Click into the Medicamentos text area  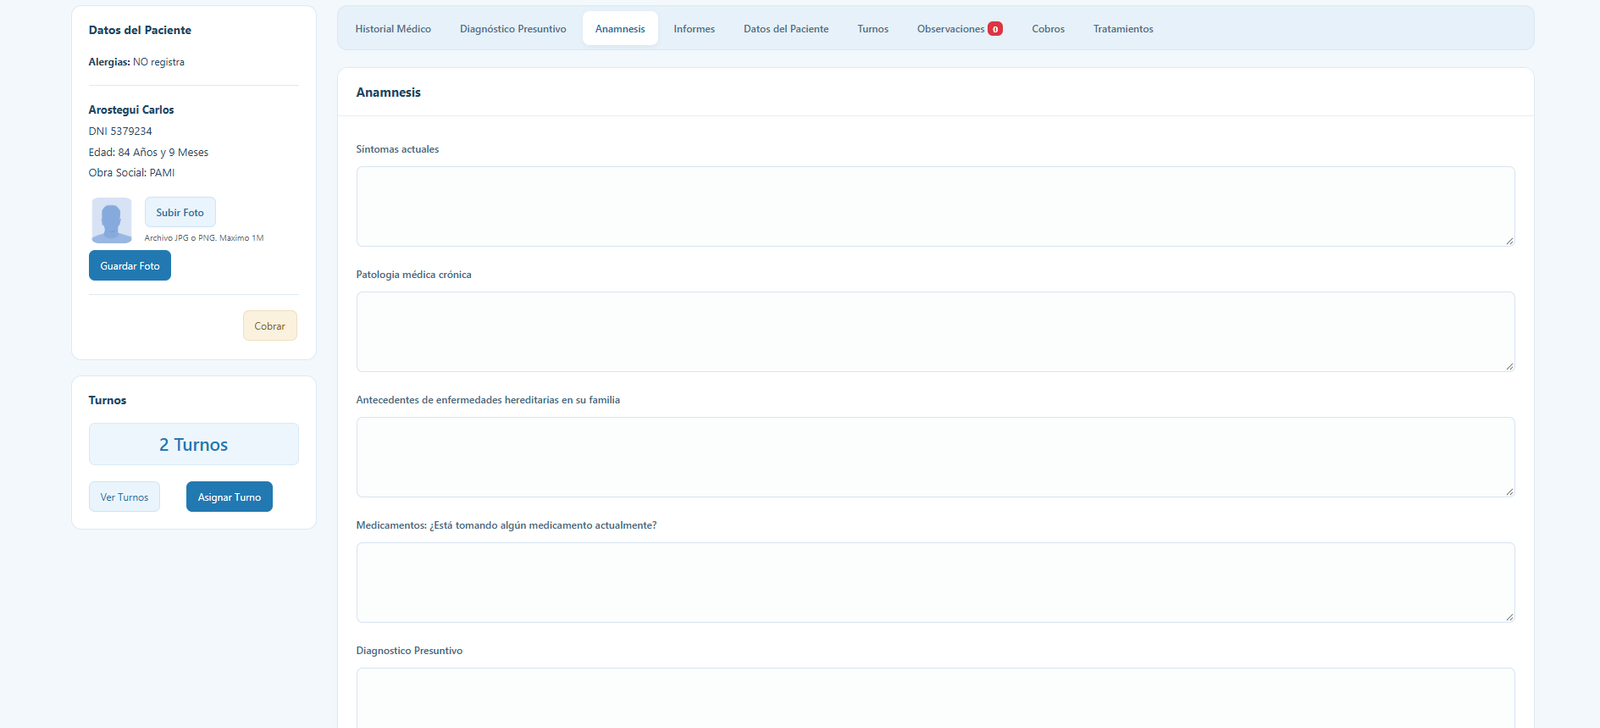935,582
